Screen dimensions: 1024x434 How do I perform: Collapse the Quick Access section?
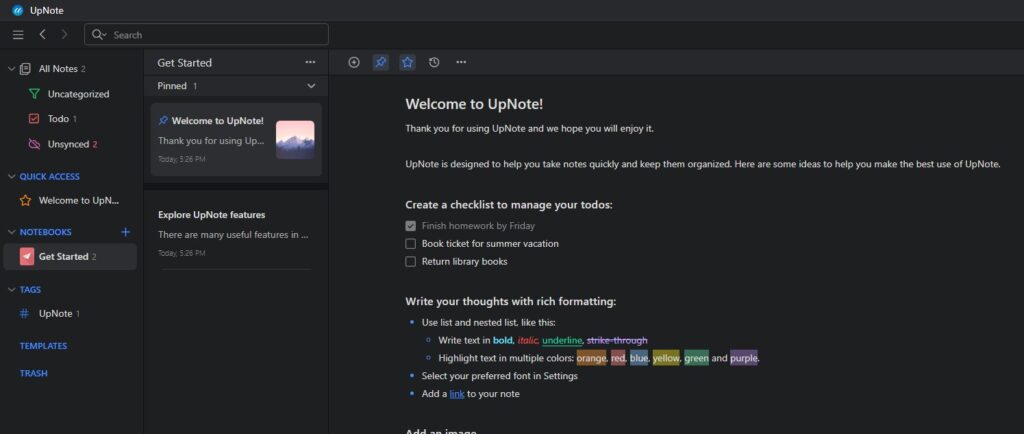(x=11, y=176)
